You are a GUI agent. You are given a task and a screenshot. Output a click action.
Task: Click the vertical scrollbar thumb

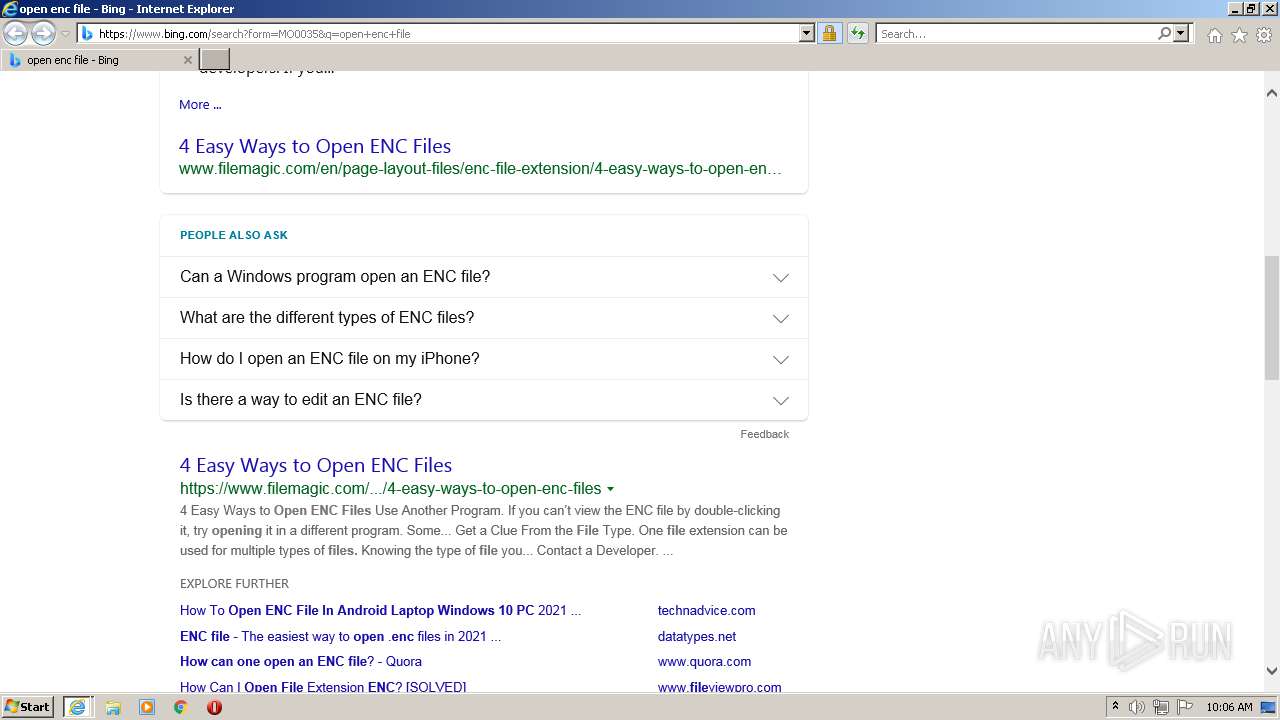point(1272,318)
